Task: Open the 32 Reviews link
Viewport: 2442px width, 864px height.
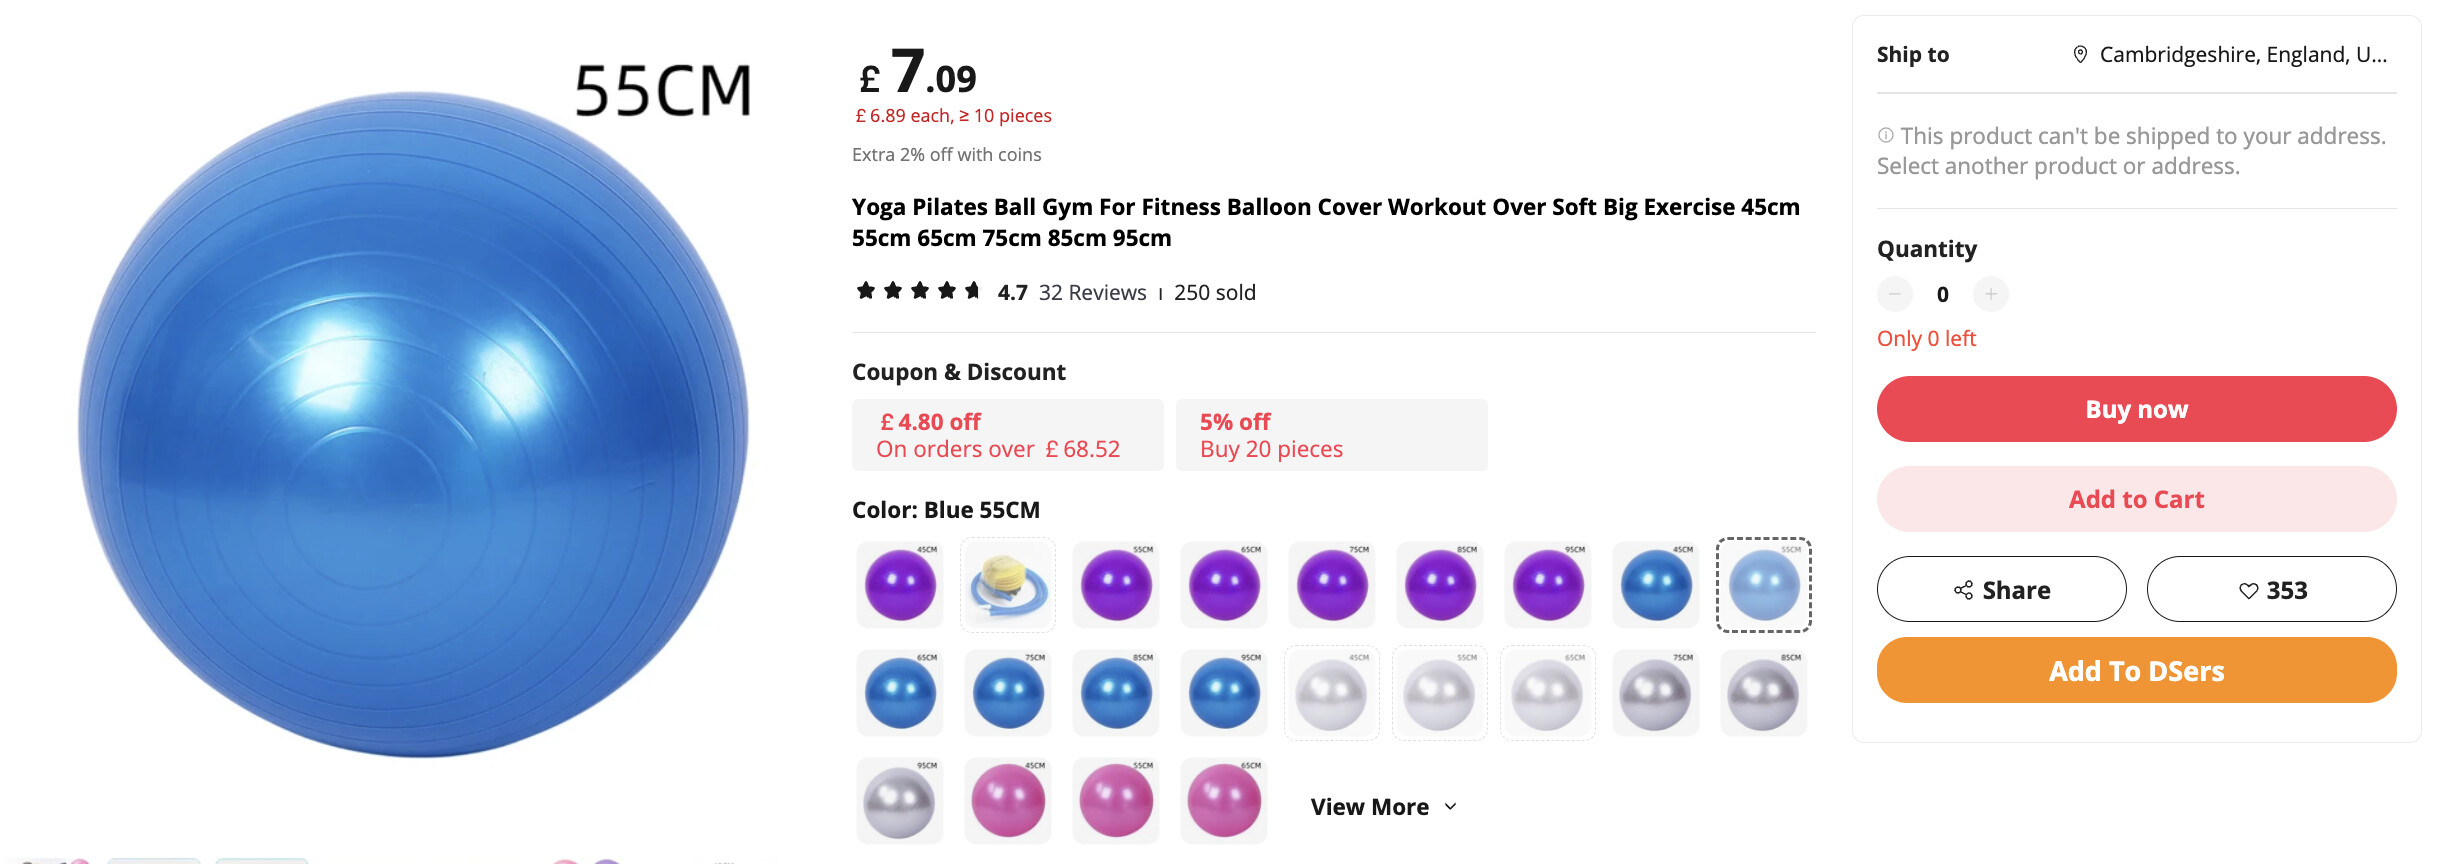Action: (1092, 293)
